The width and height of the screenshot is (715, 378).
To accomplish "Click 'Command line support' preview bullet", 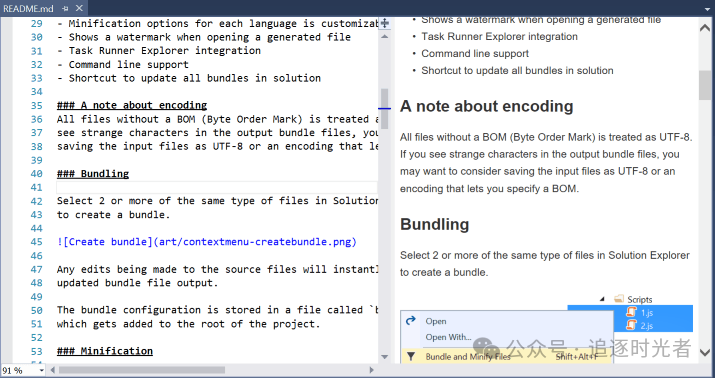I will point(475,53).
